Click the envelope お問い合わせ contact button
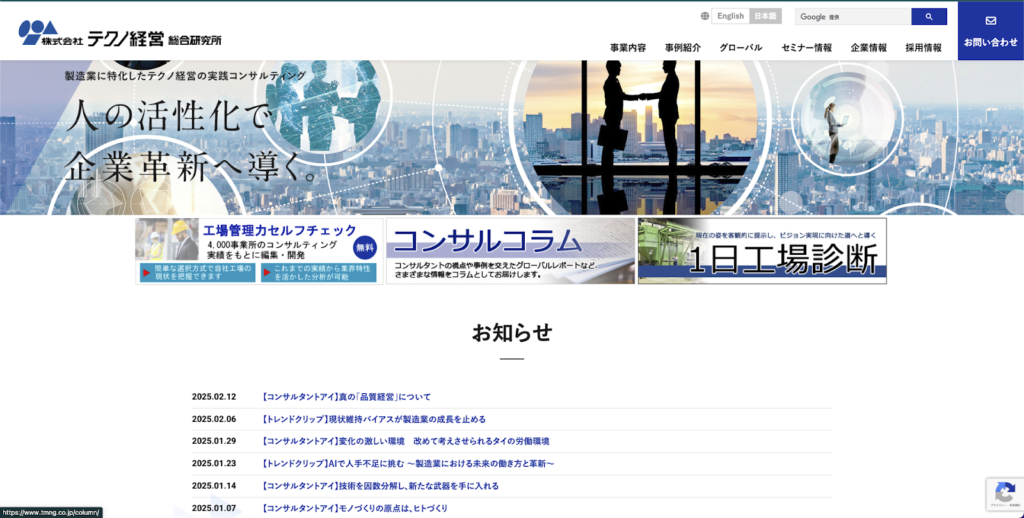The width and height of the screenshot is (1024, 518). [x=990, y=31]
